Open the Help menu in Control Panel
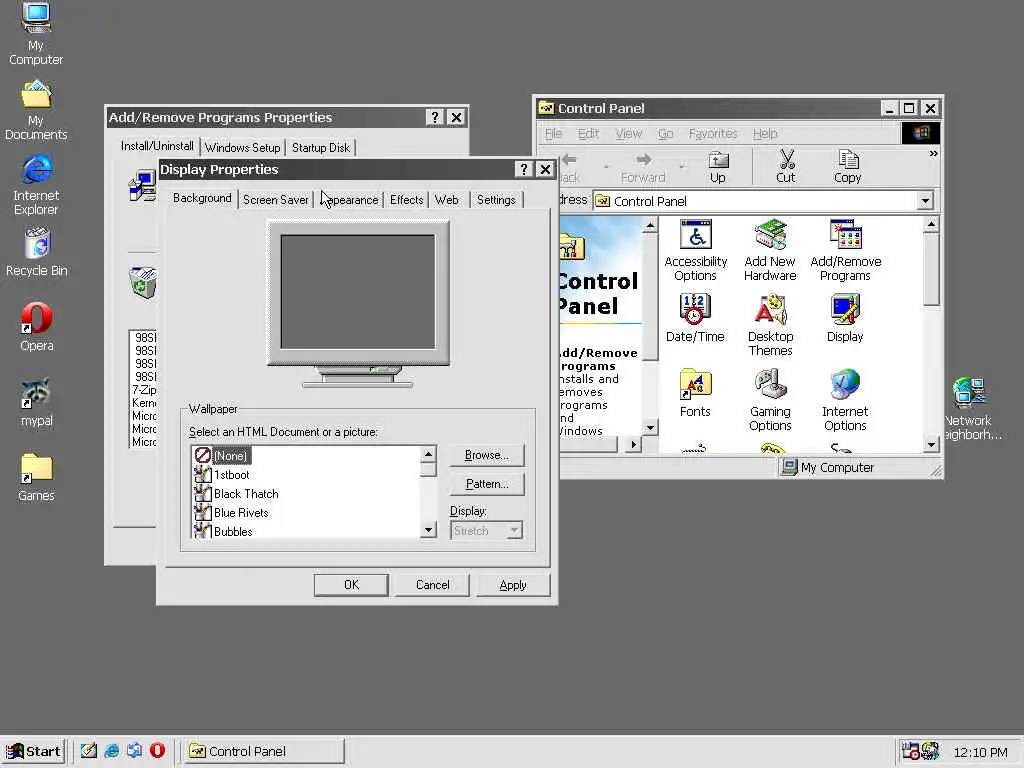 click(765, 133)
